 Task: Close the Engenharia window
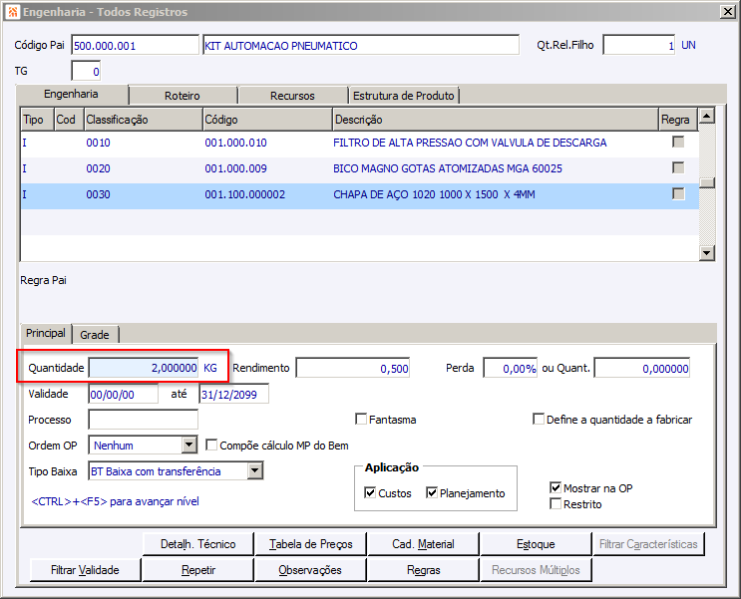[x=727, y=12]
